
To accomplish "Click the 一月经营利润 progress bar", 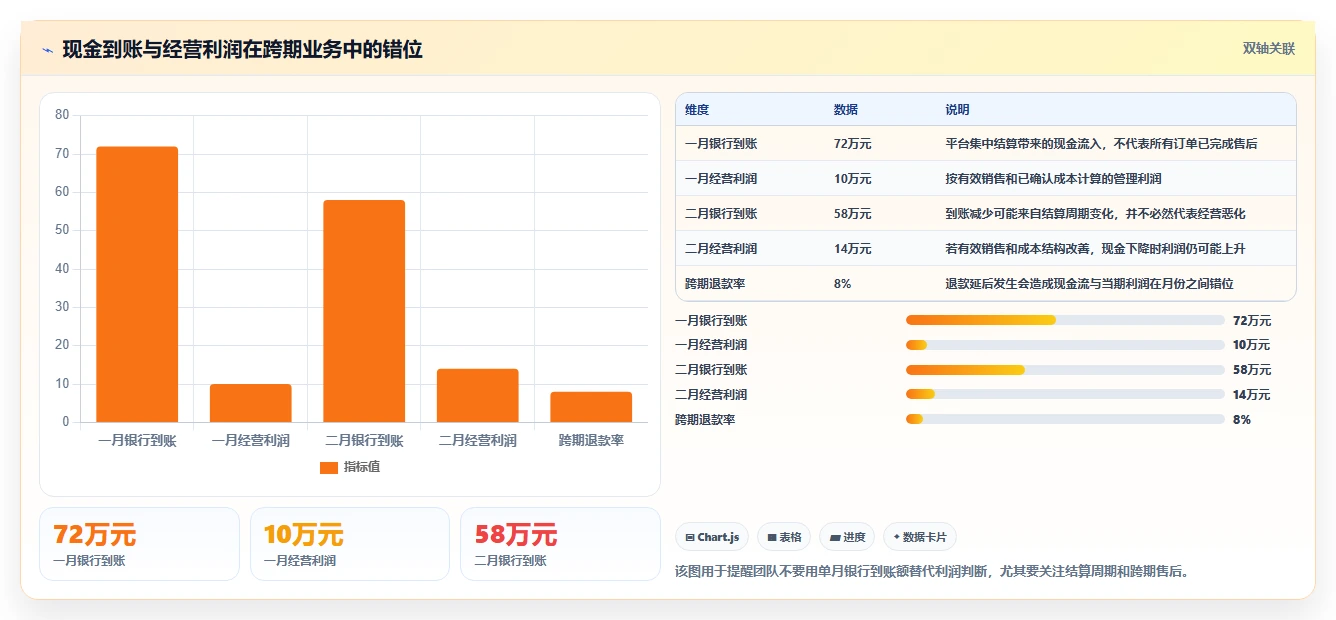I will coord(1065,345).
